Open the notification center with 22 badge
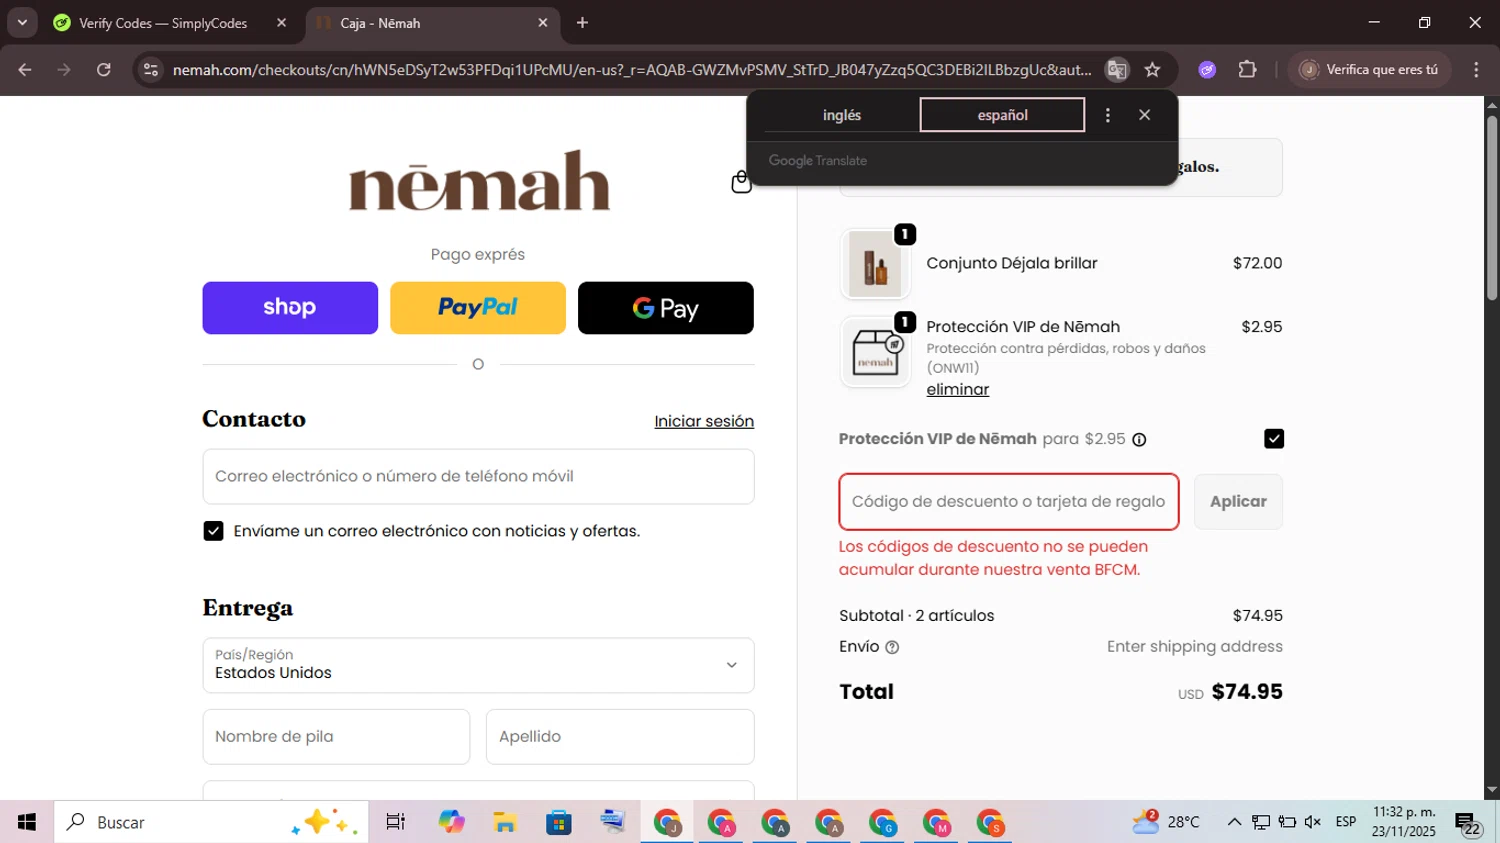This screenshot has width=1500, height=843. [1468, 823]
